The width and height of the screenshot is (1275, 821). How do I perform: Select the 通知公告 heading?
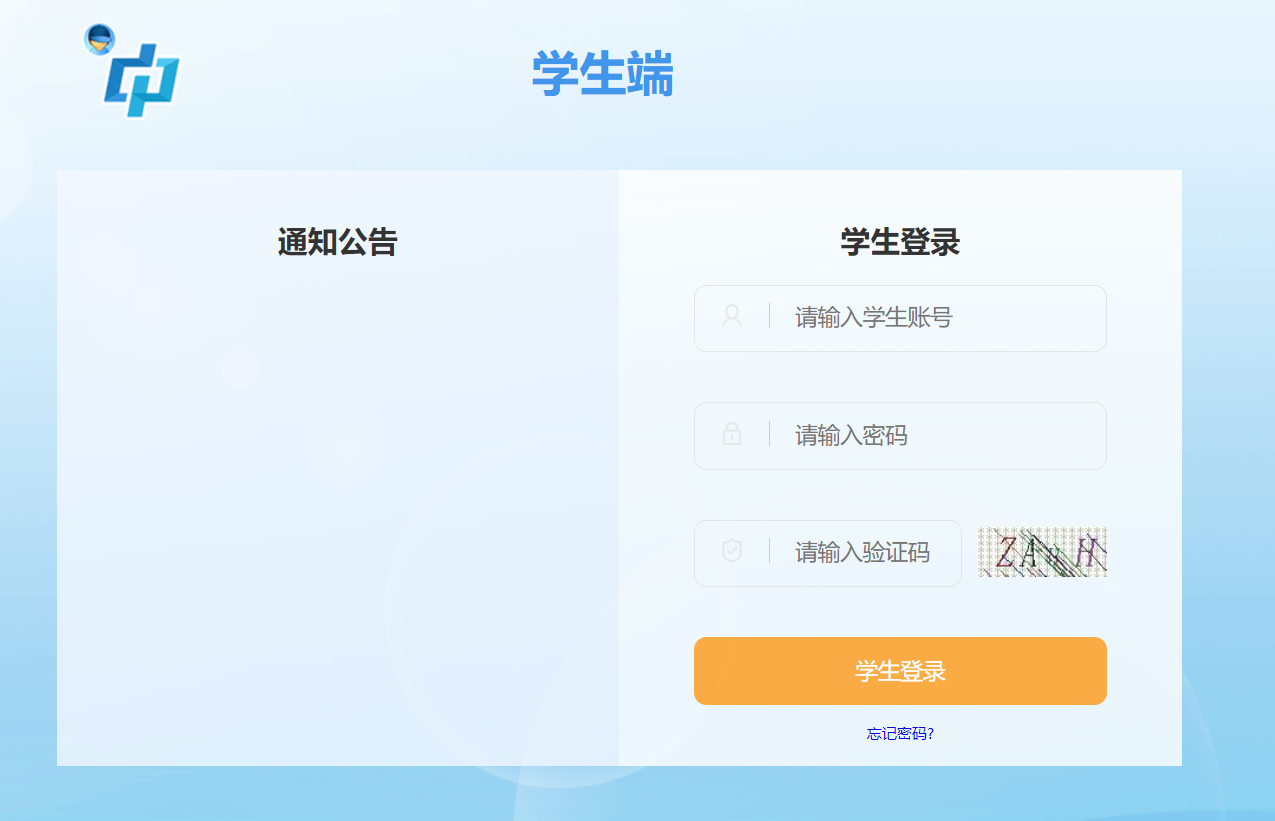[337, 242]
